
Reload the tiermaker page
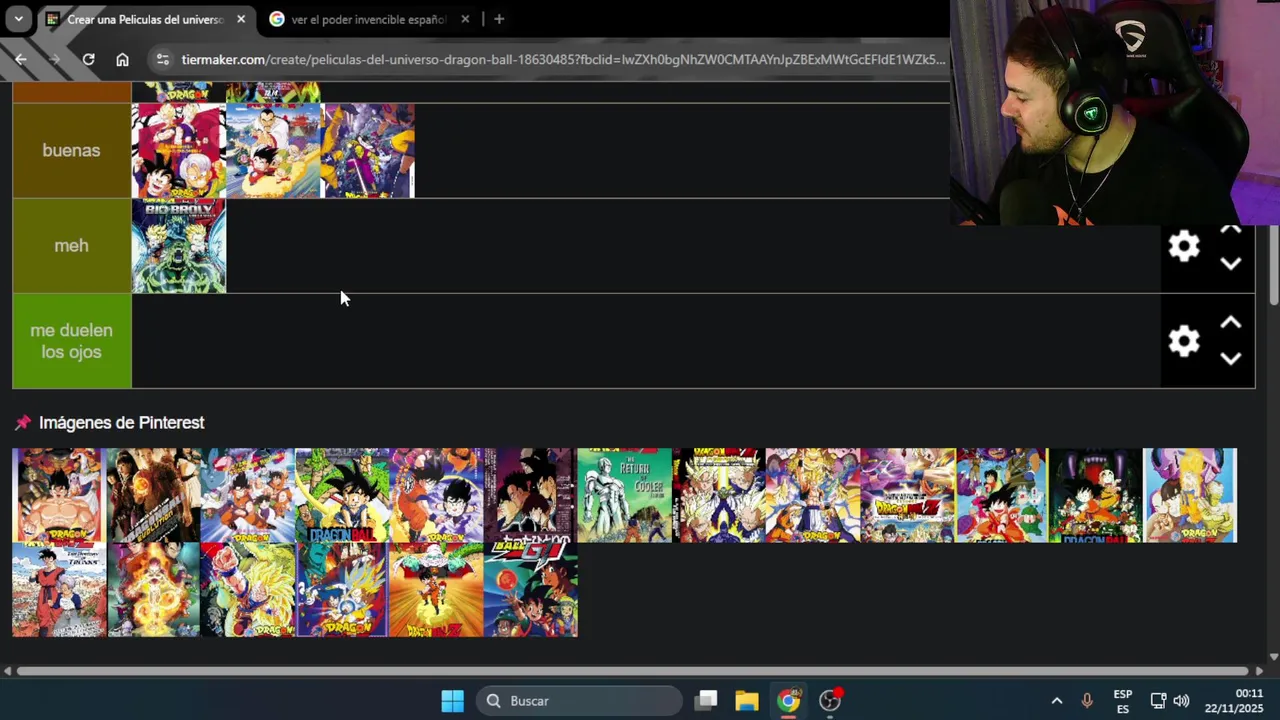pos(88,59)
